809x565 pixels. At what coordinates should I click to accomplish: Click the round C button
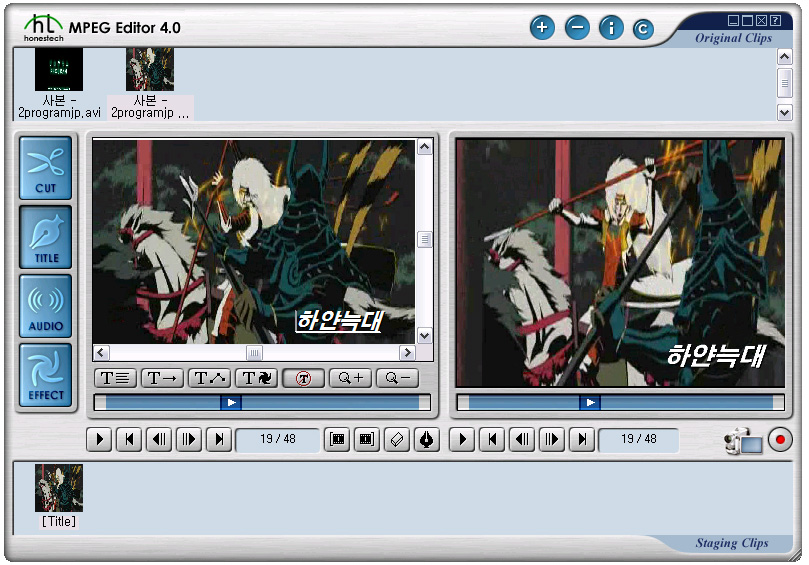(643, 29)
